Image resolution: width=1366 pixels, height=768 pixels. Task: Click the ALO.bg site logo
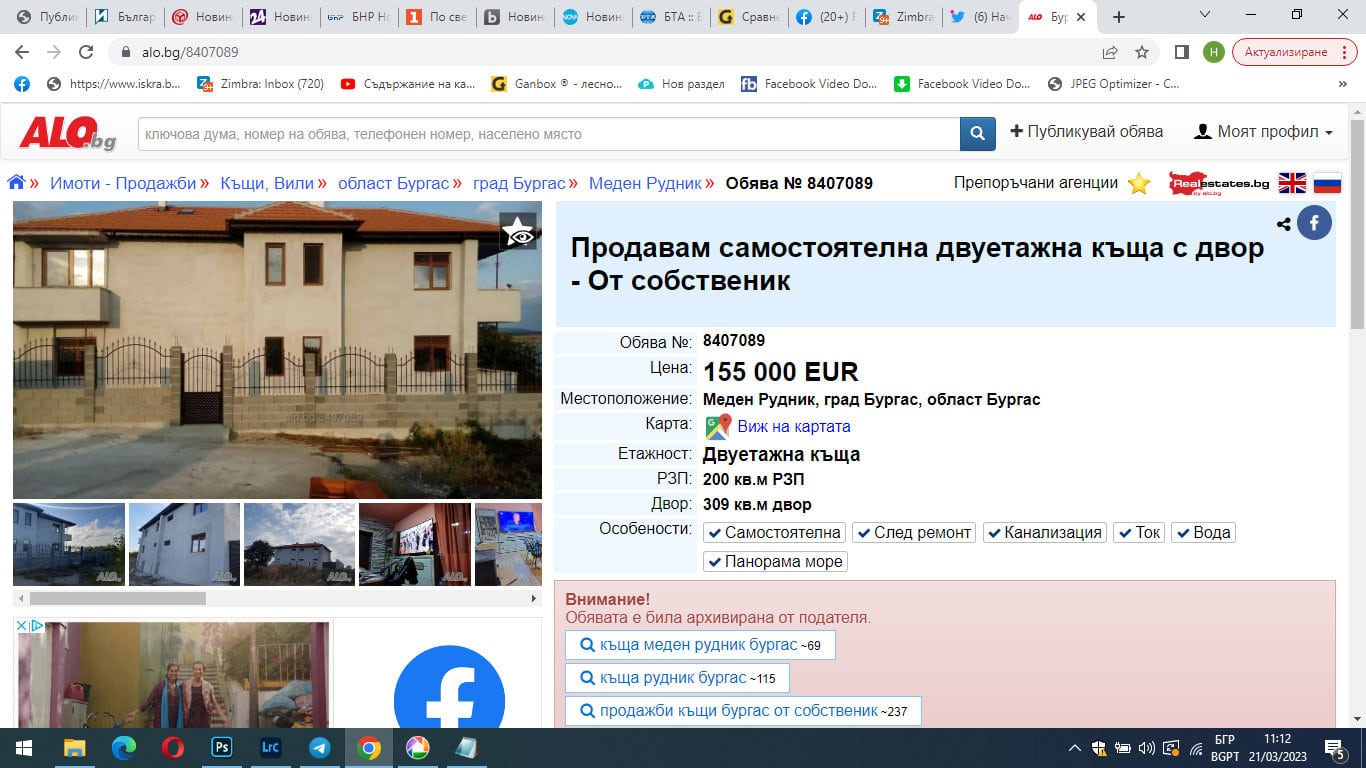click(67, 133)
